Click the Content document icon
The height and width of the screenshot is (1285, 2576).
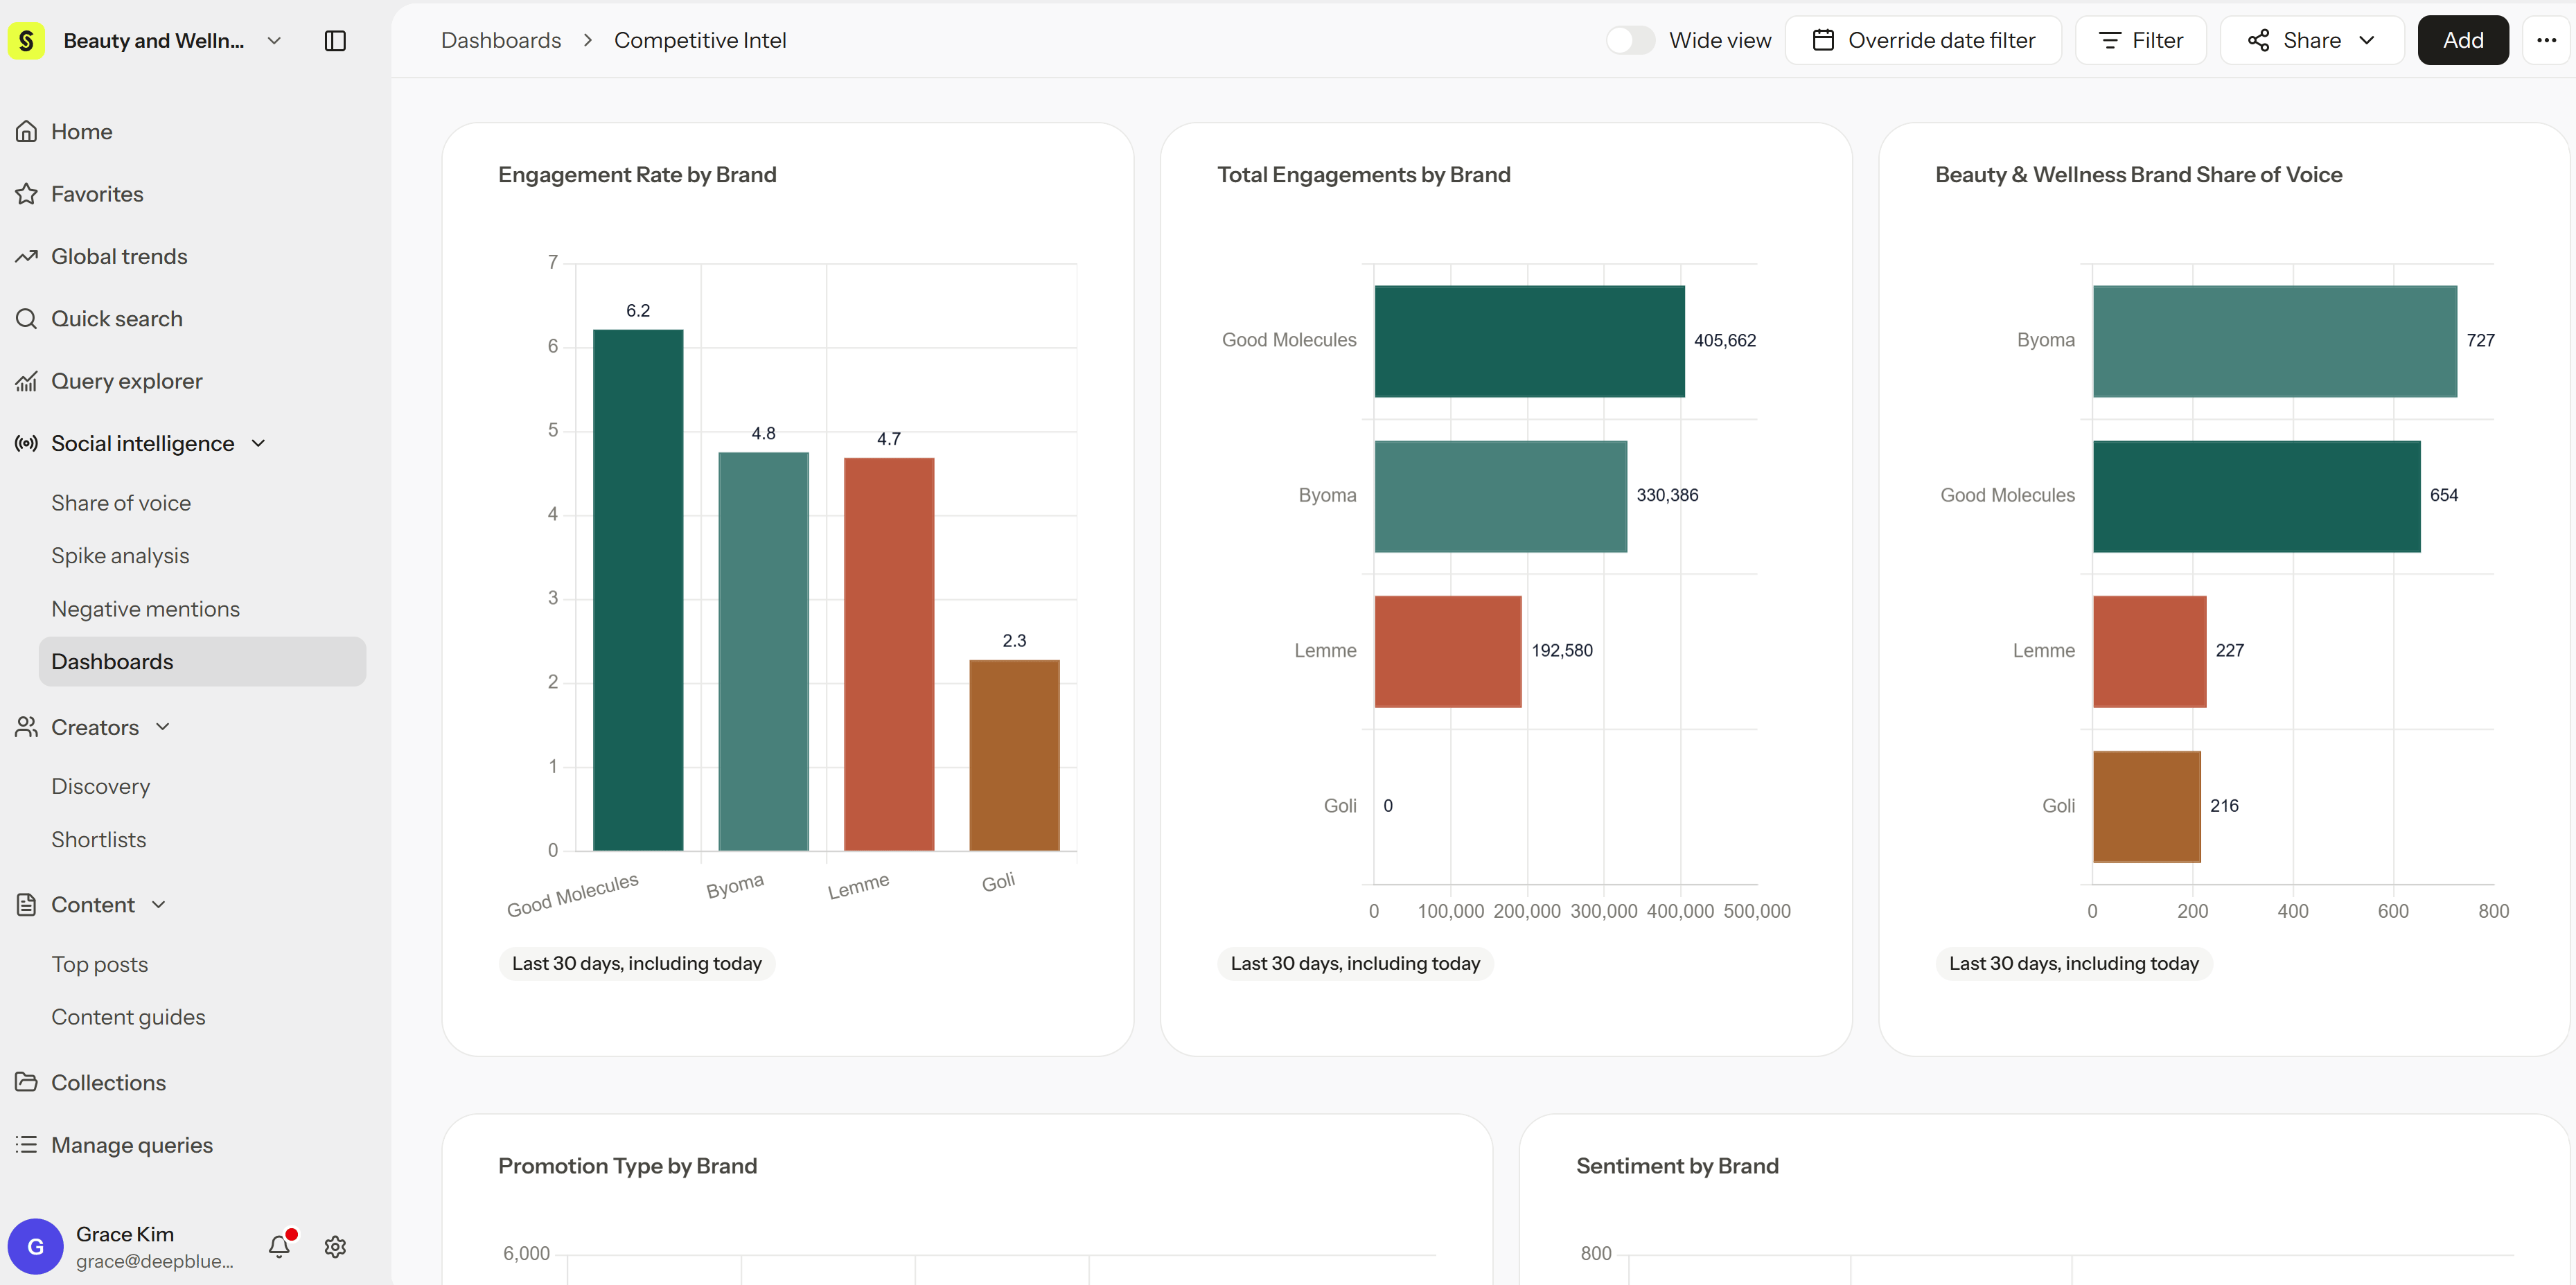point(27,904)
